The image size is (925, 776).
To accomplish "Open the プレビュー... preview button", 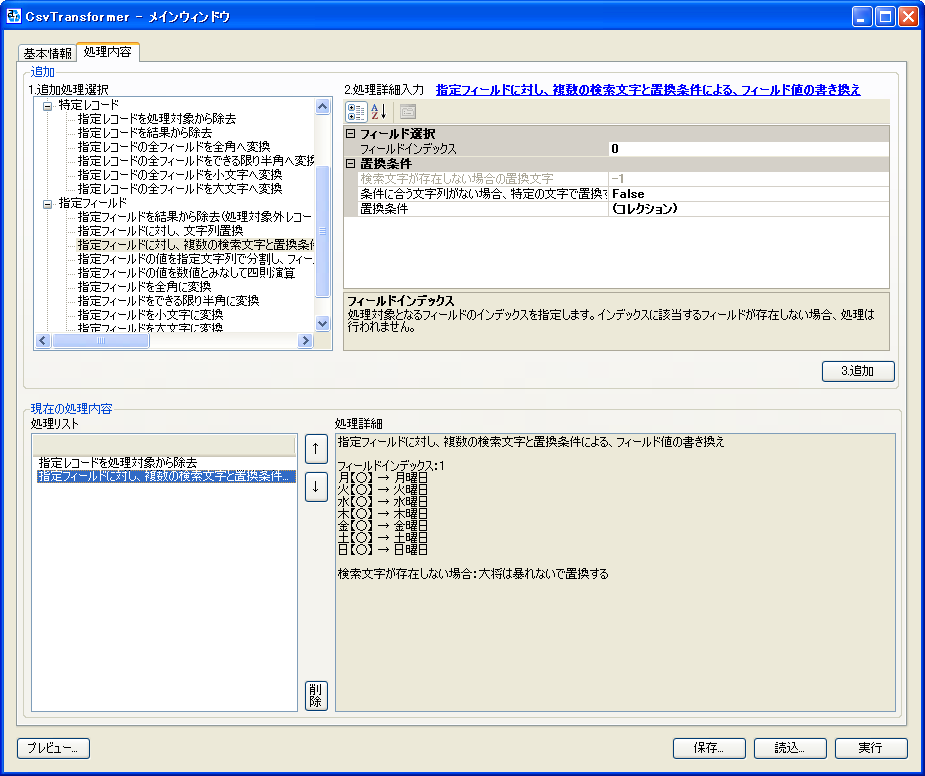I will pyautogui.click(x=54, y=748).
